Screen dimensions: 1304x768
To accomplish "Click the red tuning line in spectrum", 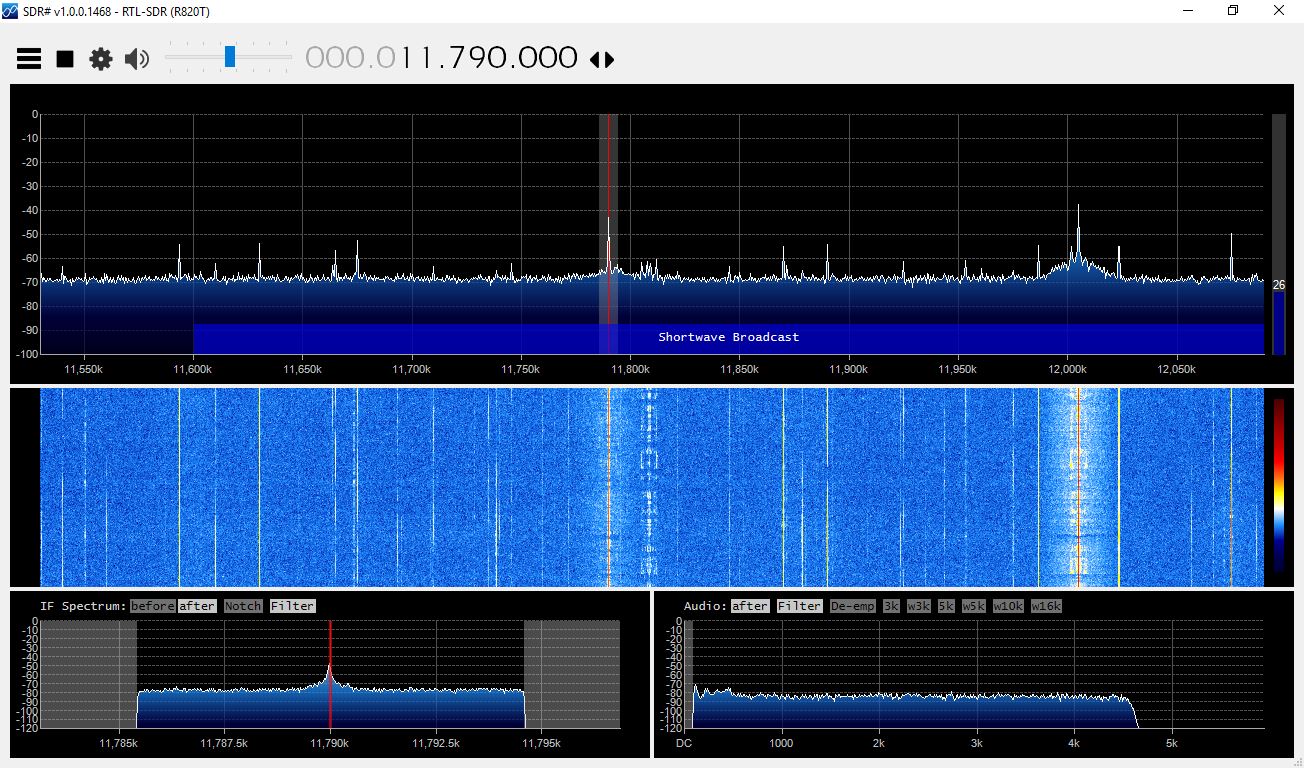I will pyautogui.click(x=608, y=234).
